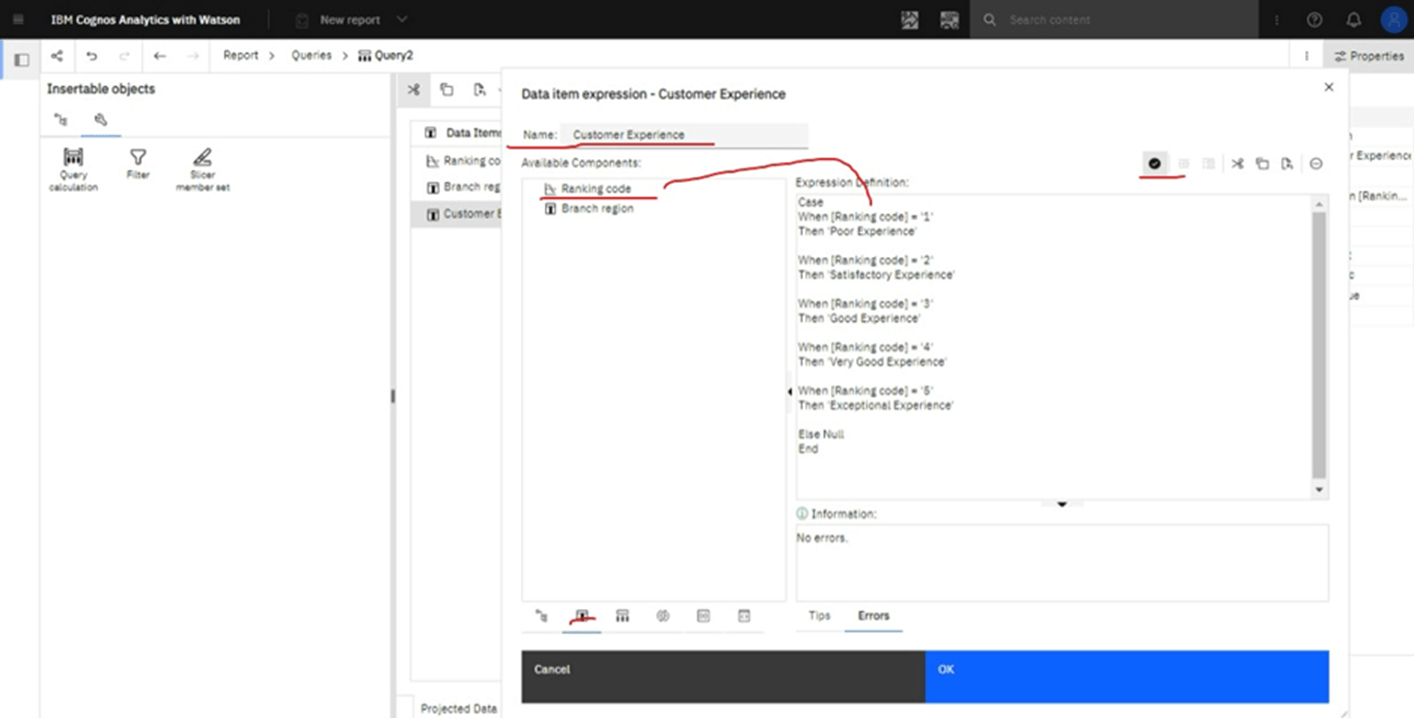The height and width of the screenshot is (718, 1414).
Task: Expand the New report title dropdown
Action: [x=402, y=19]
